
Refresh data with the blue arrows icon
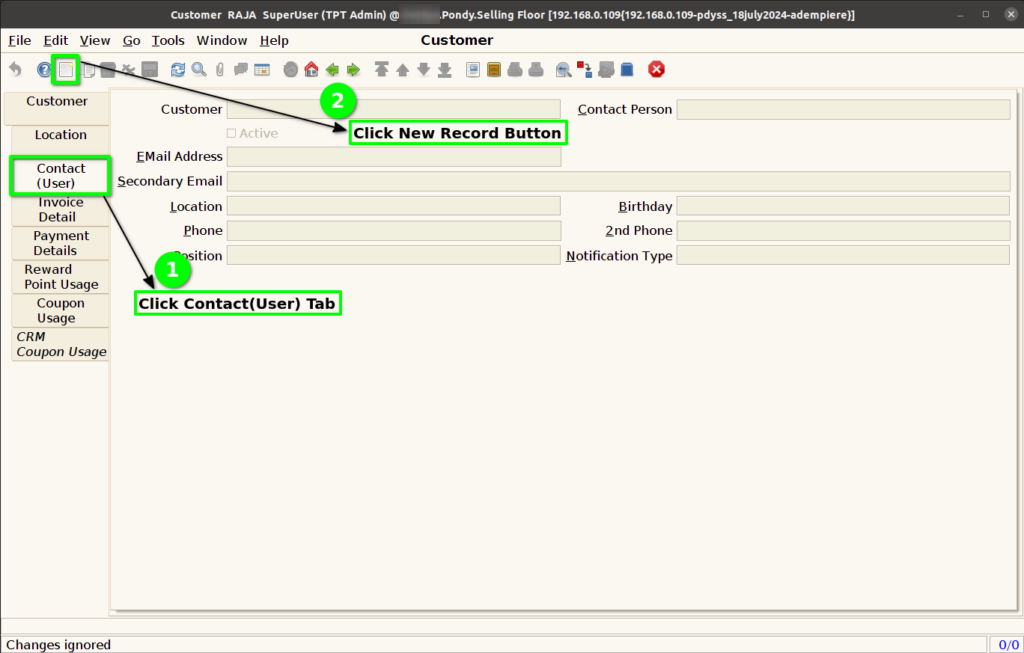178,69
